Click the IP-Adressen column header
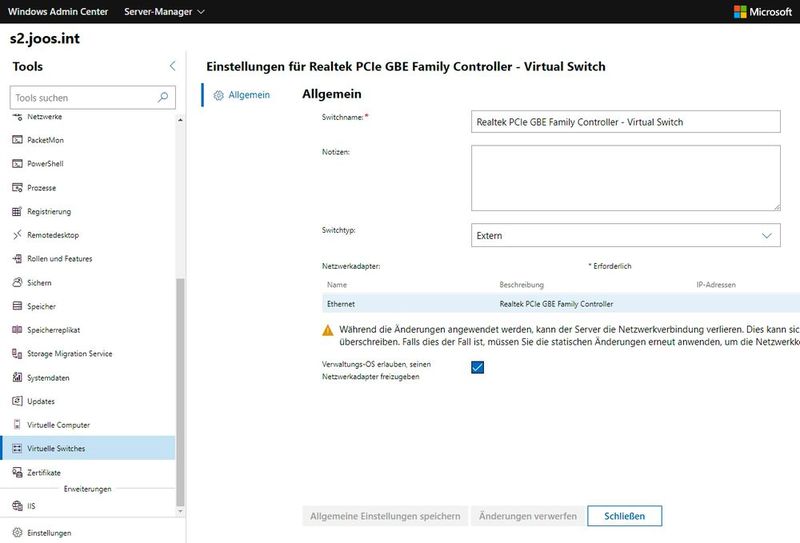800x543 pixels. [716, 285]
